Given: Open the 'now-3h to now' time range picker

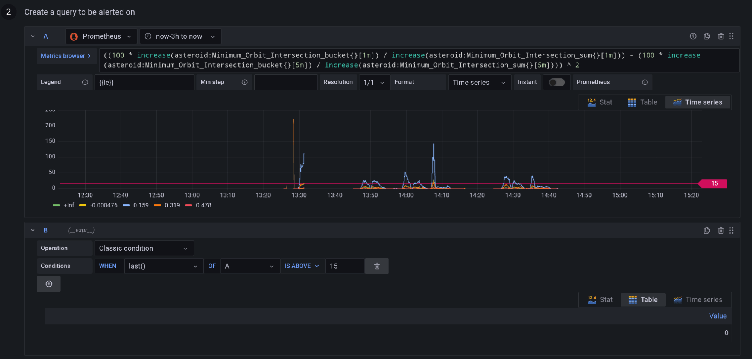Looking at the screenshot, I should pos(180,36).
